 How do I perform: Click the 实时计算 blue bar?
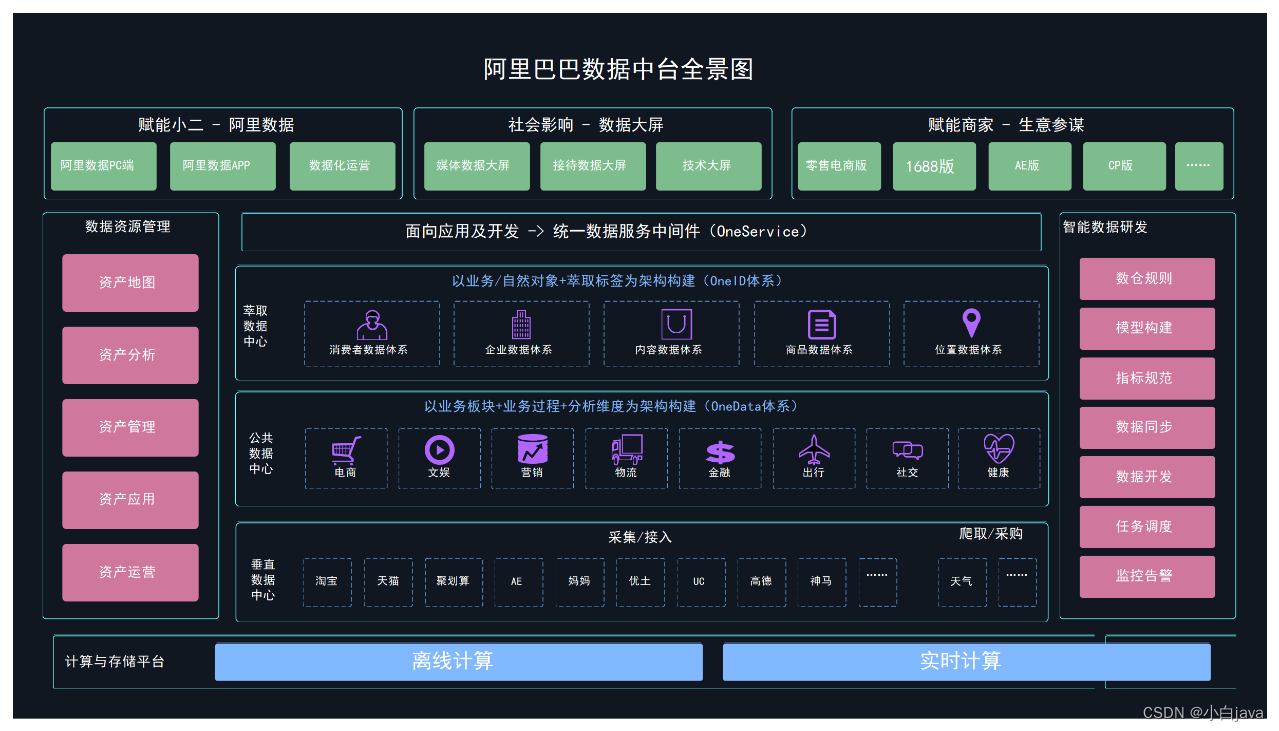click(x=967, y=662)
